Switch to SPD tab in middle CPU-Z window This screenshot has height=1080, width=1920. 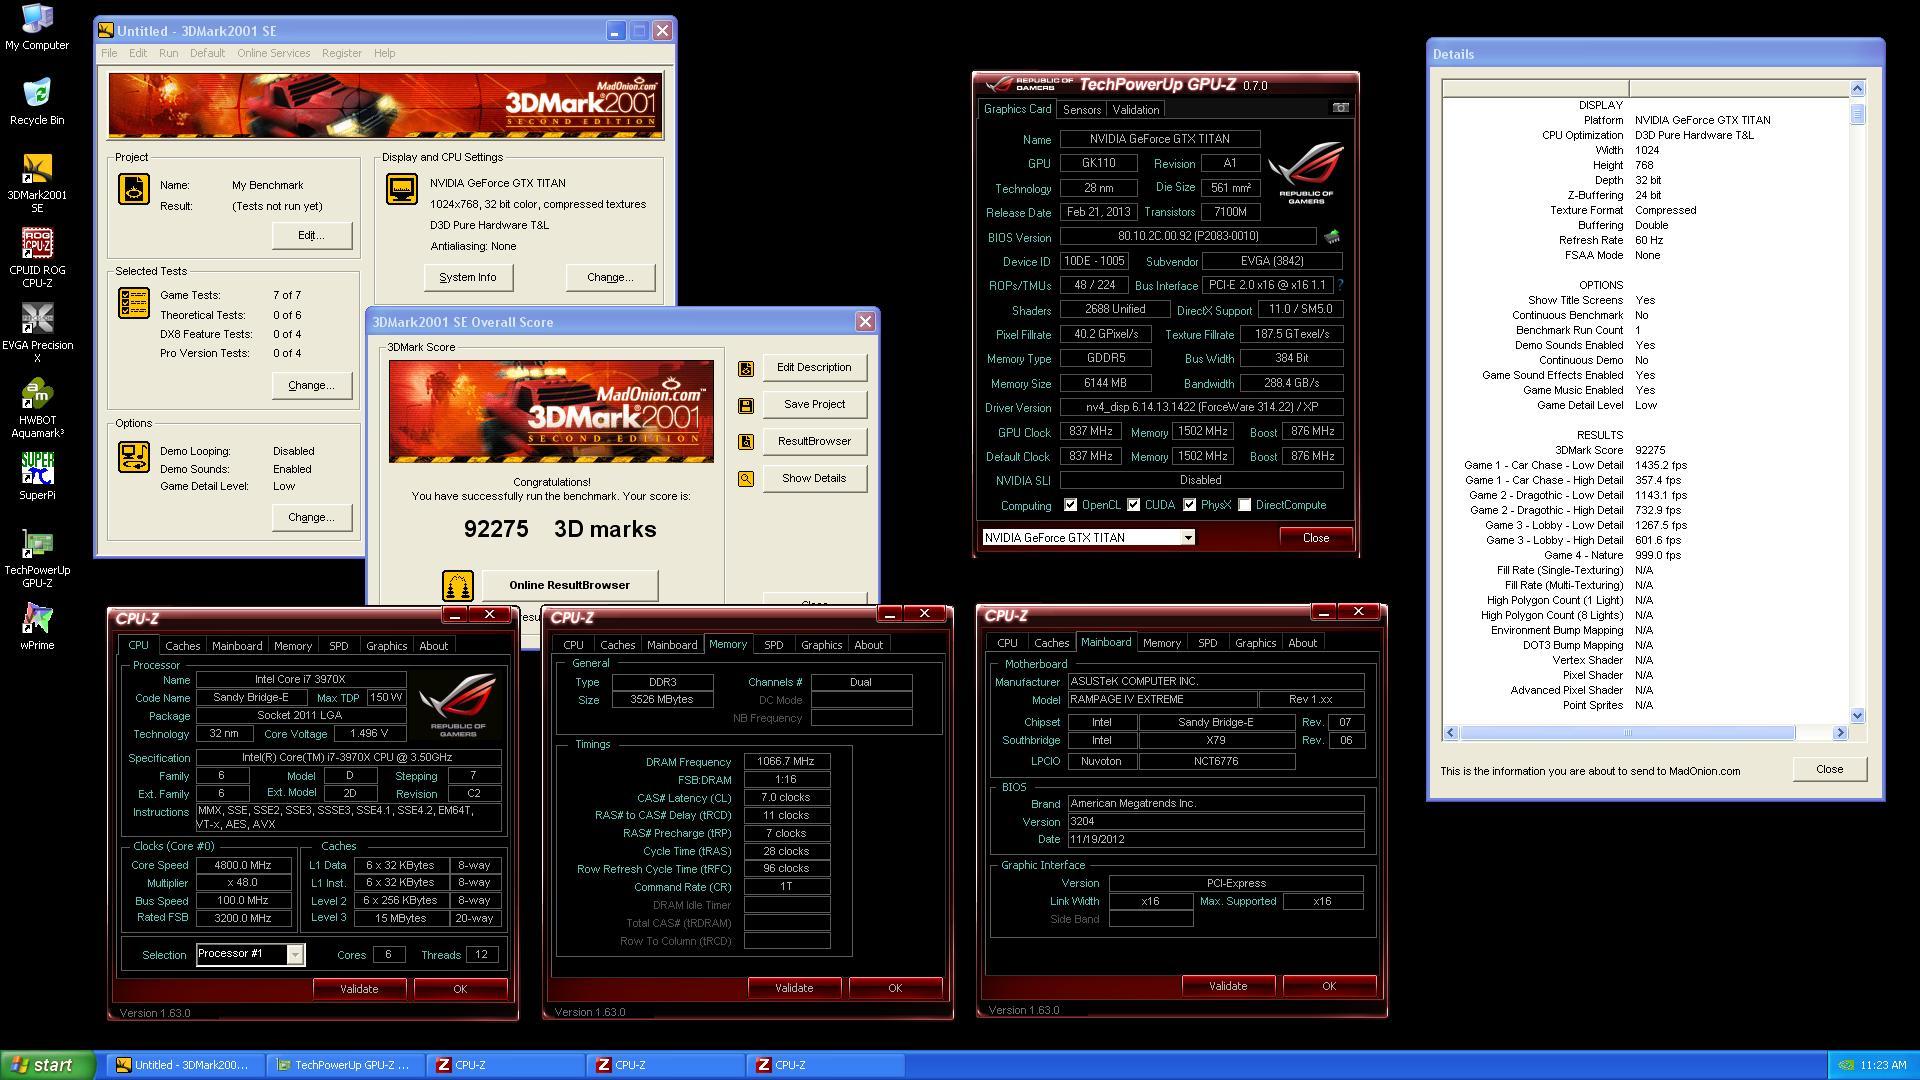(773, 645)
